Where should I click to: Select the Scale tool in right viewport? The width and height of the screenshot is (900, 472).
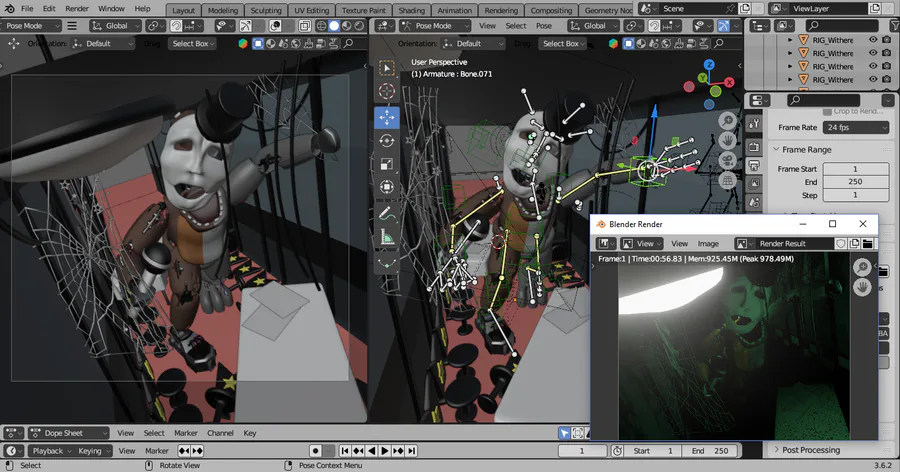387,164
